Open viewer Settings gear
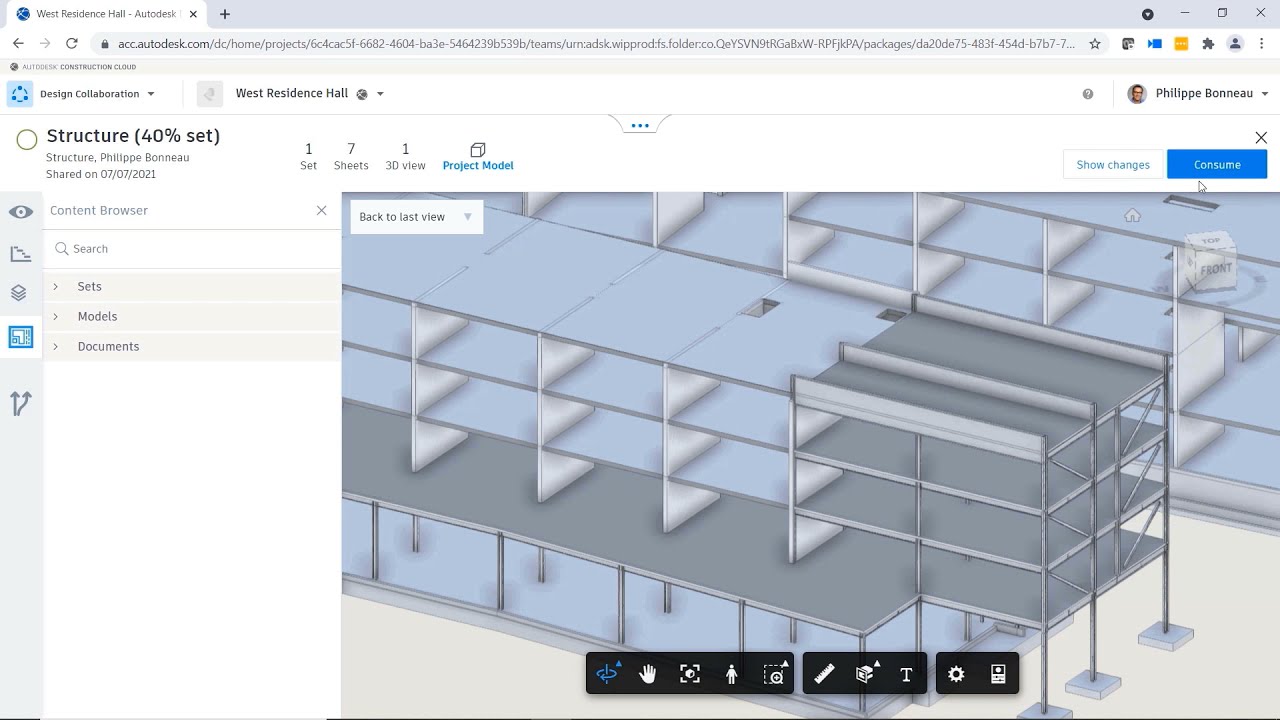Viewport: 1280px width, 720px height. pyautogui.click(x=956, y=675)
